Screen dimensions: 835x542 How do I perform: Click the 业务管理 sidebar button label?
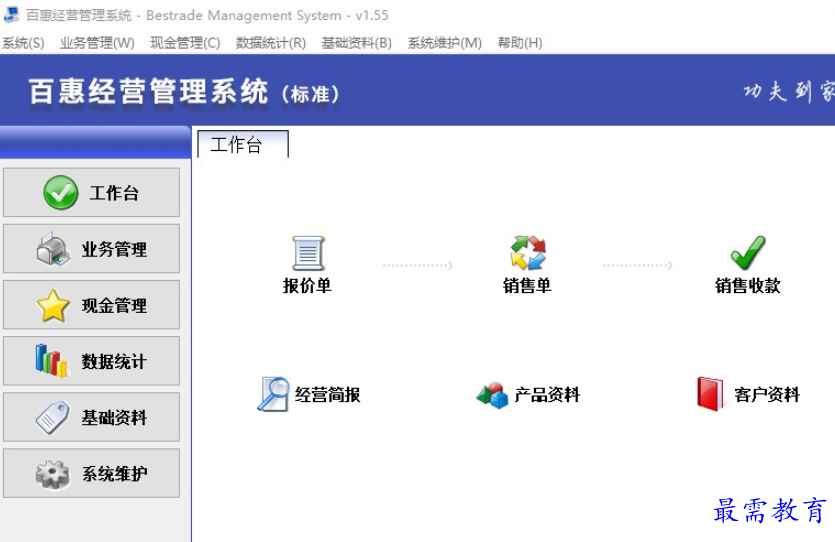pos(114,249)
